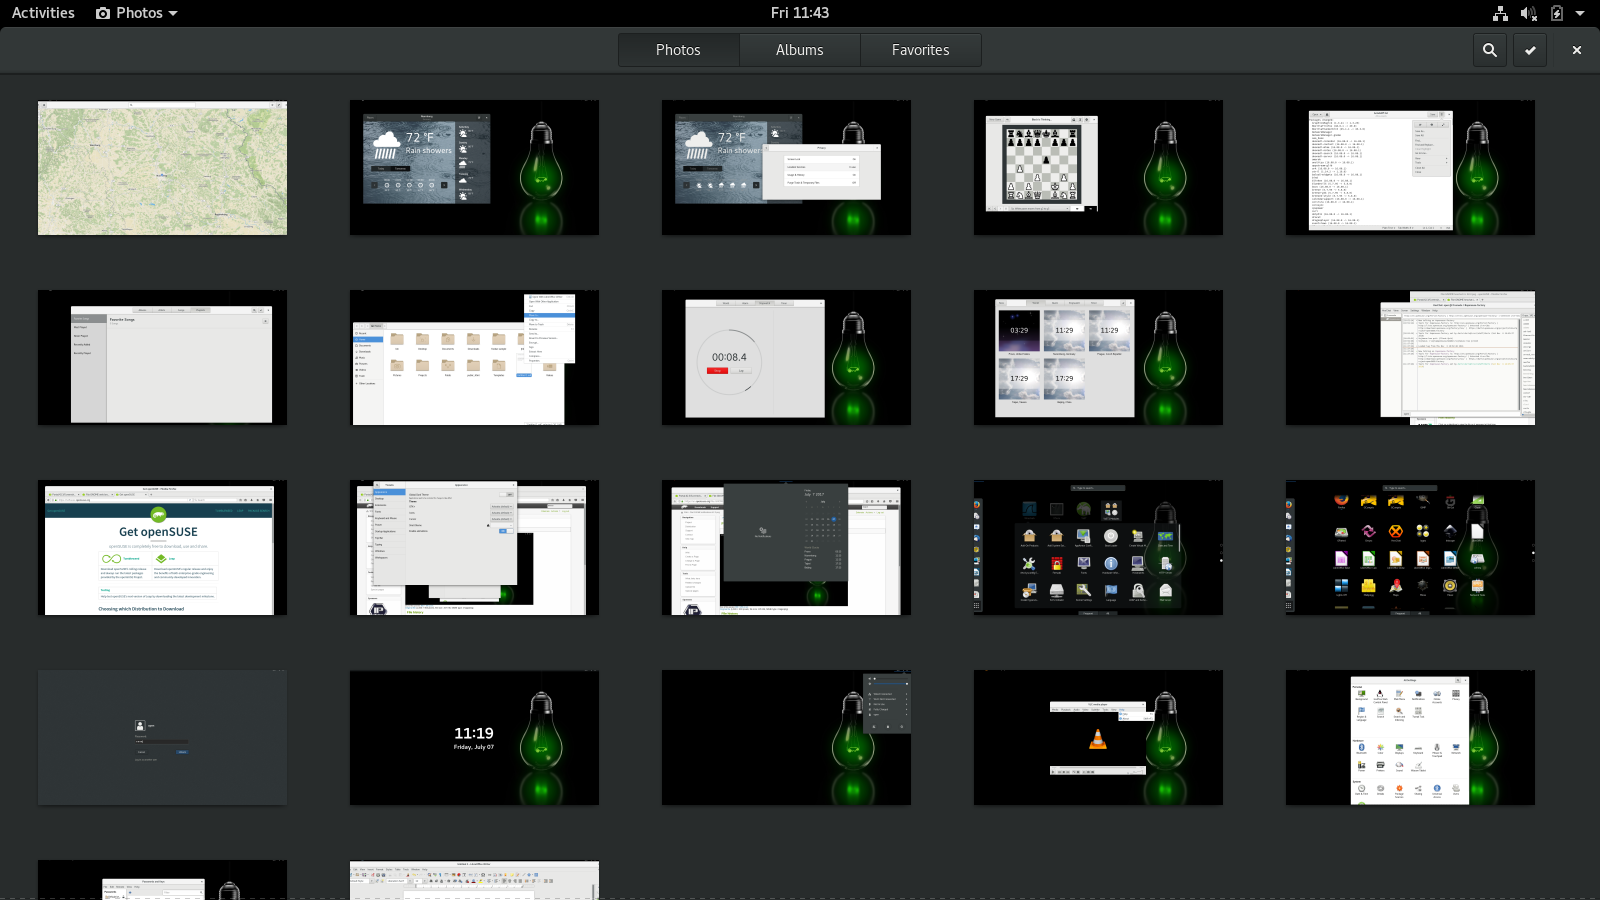Open the stopwatch 00:08.4 screenshot thumbnail
This screenshot has width=1600, height=900.
[x=786, y=358]
